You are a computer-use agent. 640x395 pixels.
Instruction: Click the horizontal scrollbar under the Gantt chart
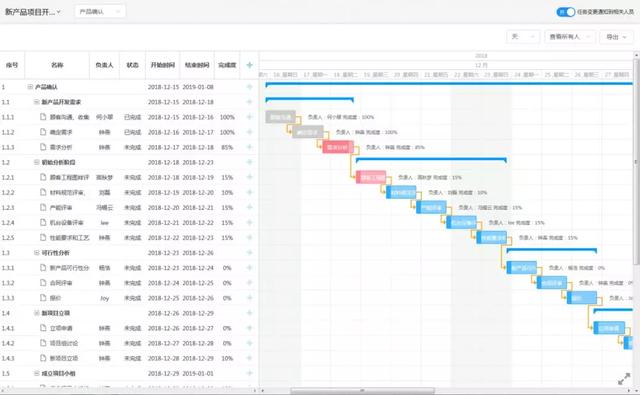pos(362,391)
